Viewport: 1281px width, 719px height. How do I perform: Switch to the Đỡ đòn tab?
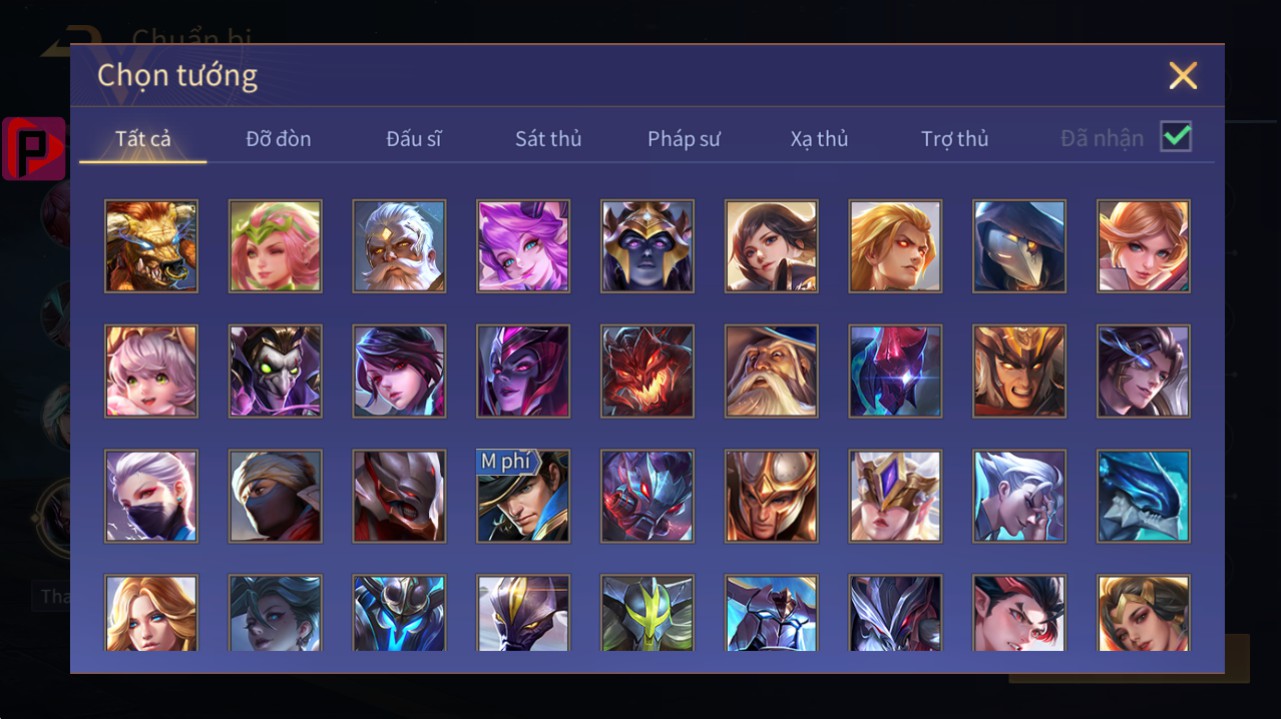279,139
